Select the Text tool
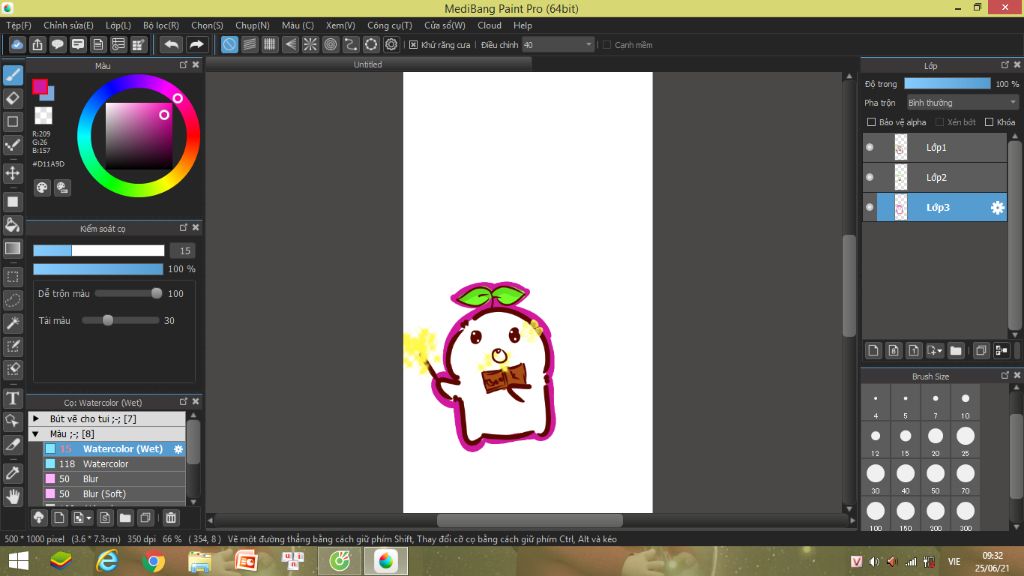 pos(12,398)
